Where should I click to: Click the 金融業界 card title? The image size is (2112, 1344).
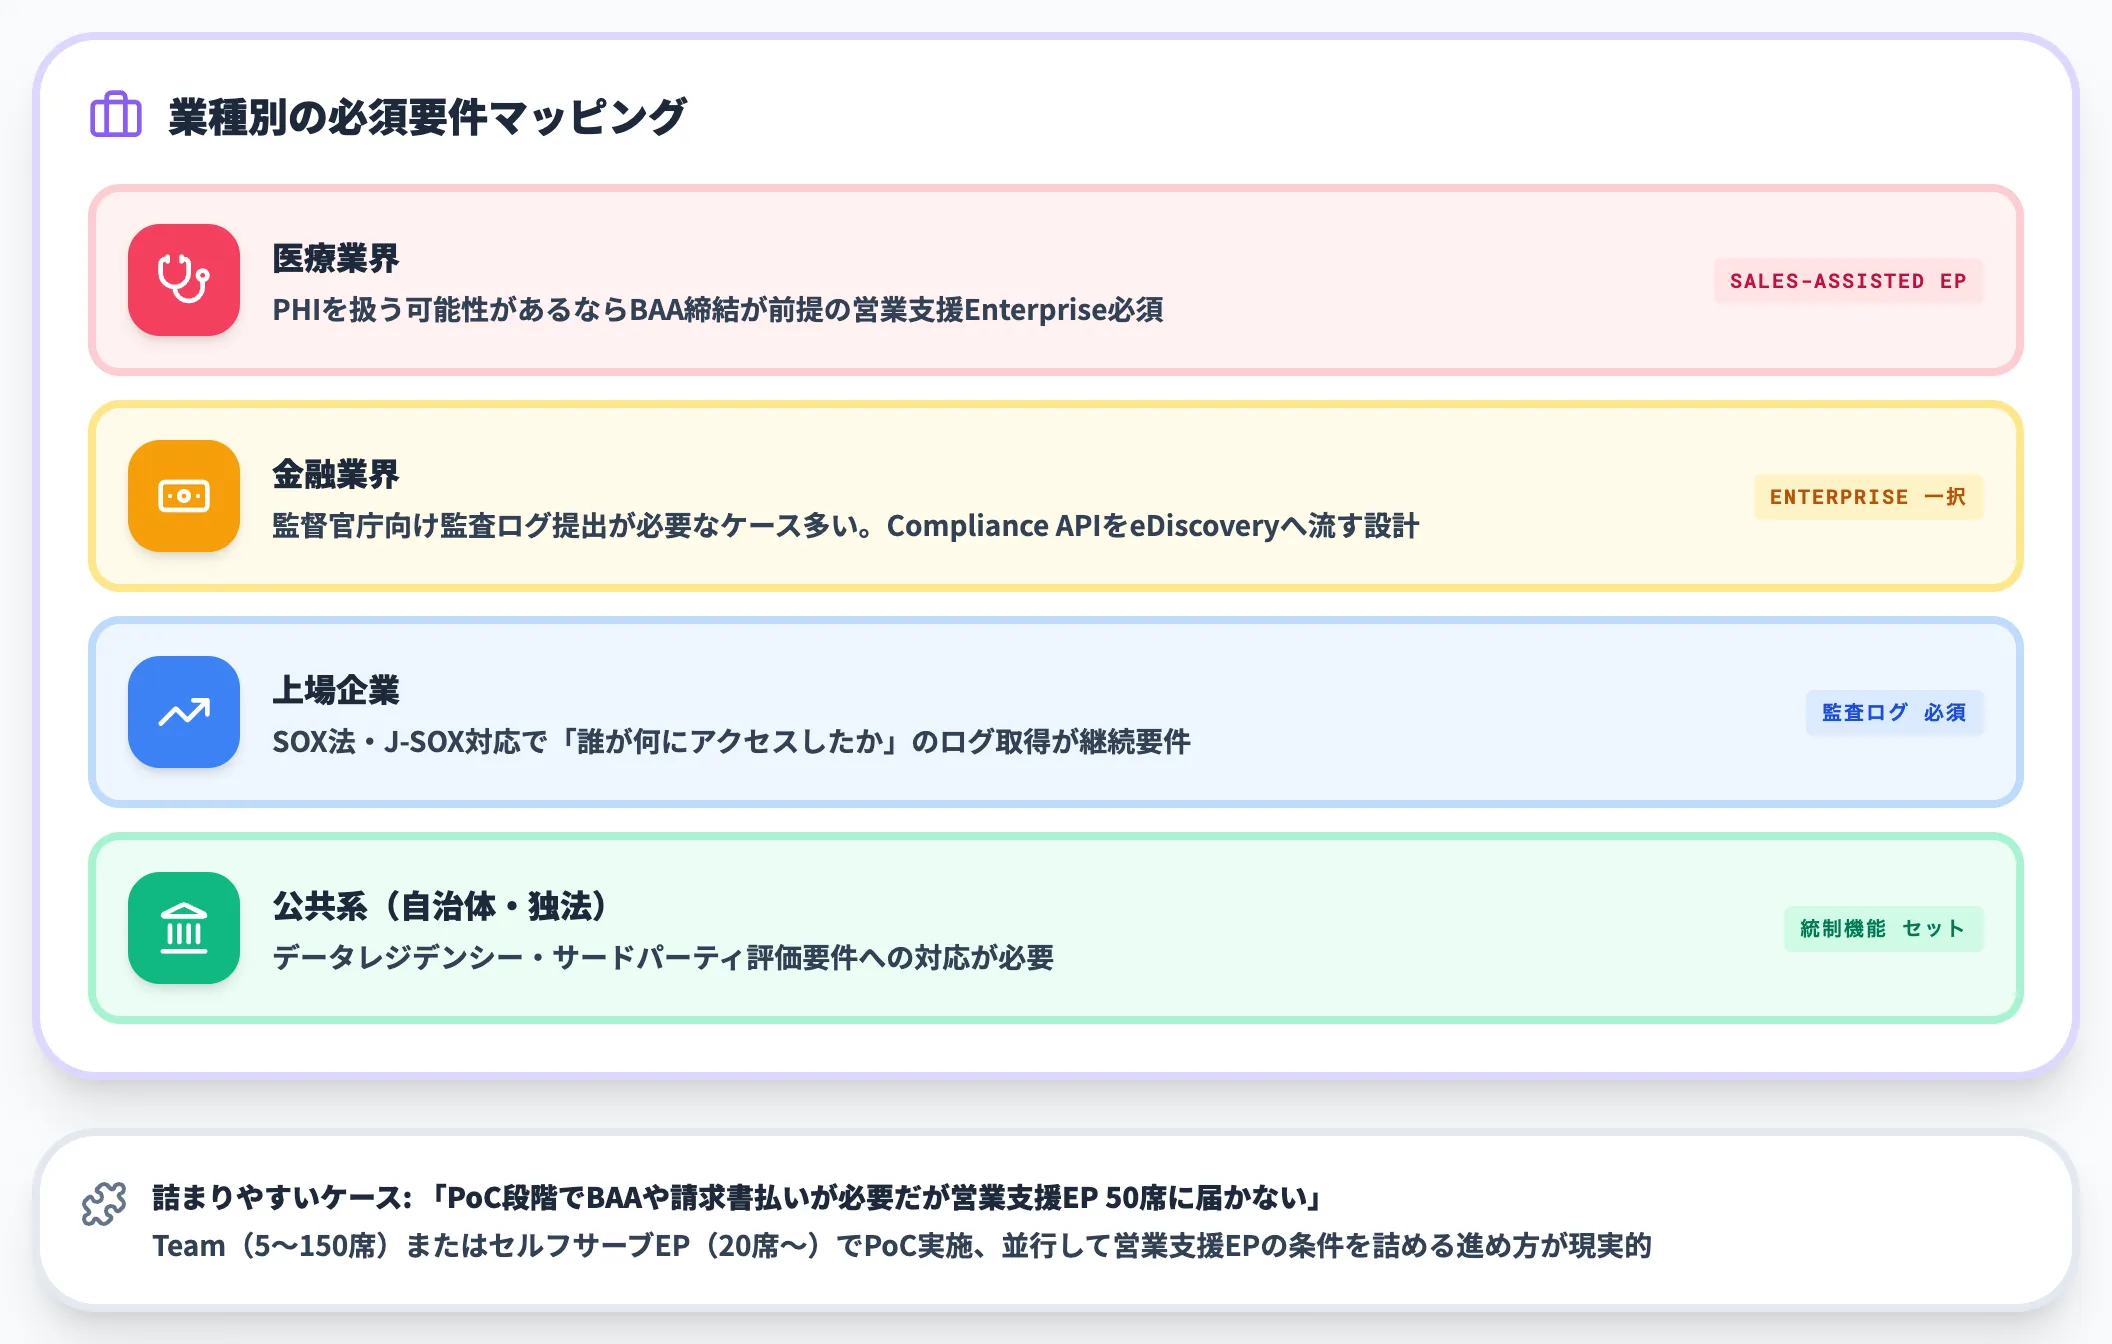pyautogui.click(x=336, y=474)
